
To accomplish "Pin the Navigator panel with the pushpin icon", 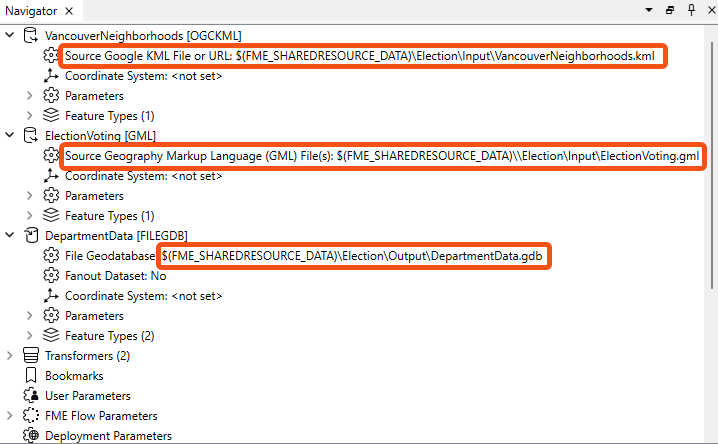I will pyautogui.click(x=691, y=10).
